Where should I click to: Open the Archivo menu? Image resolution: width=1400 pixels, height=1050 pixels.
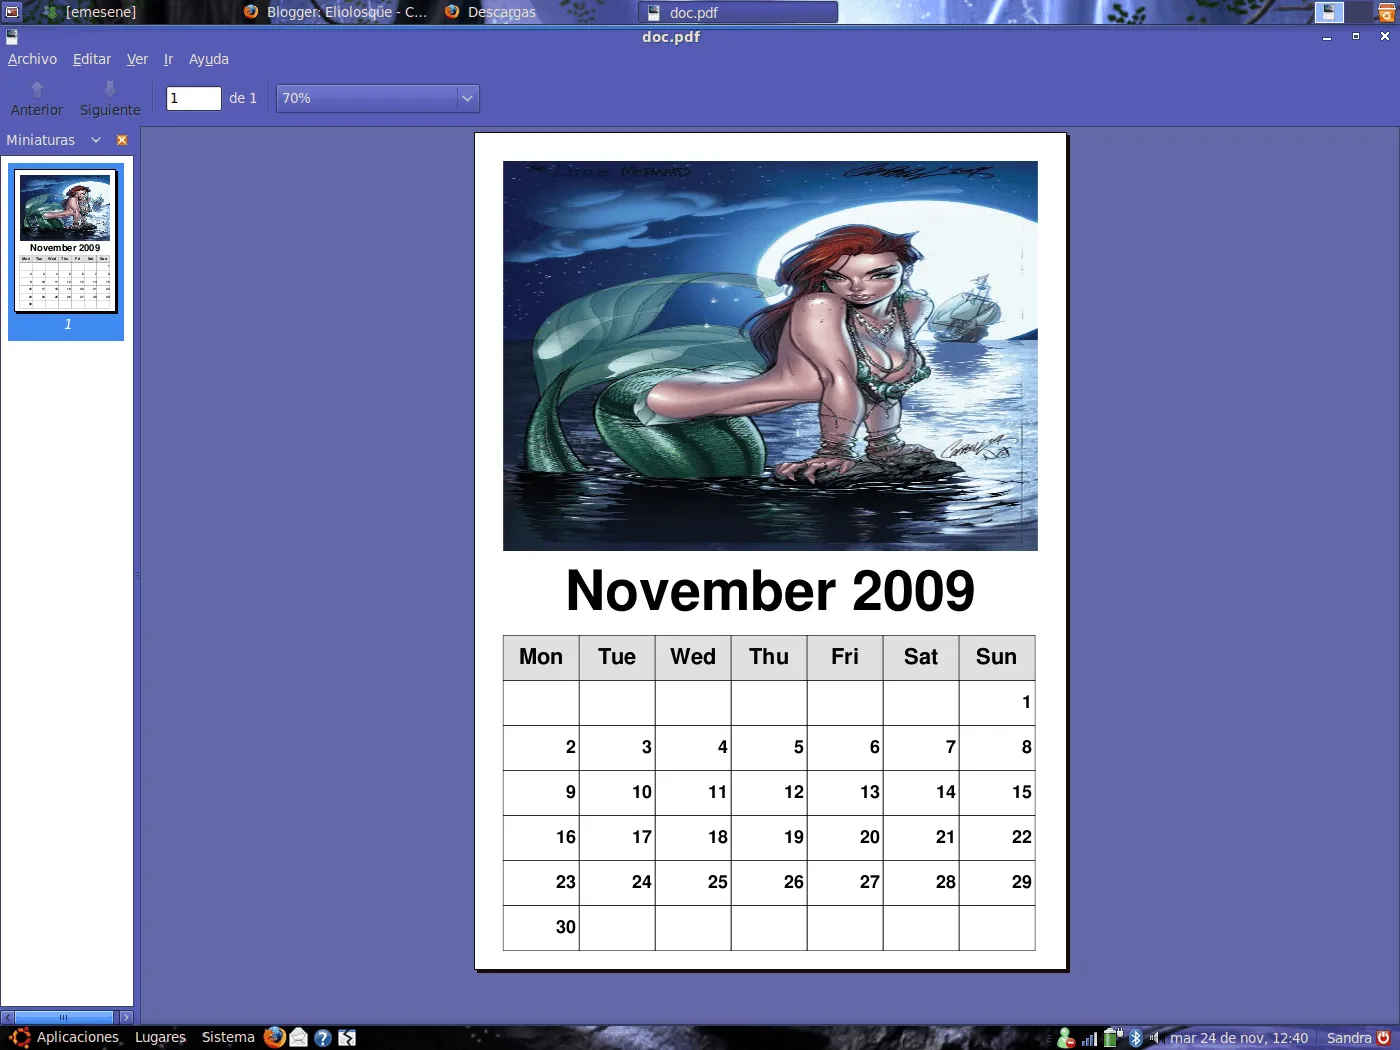point(32,59)
